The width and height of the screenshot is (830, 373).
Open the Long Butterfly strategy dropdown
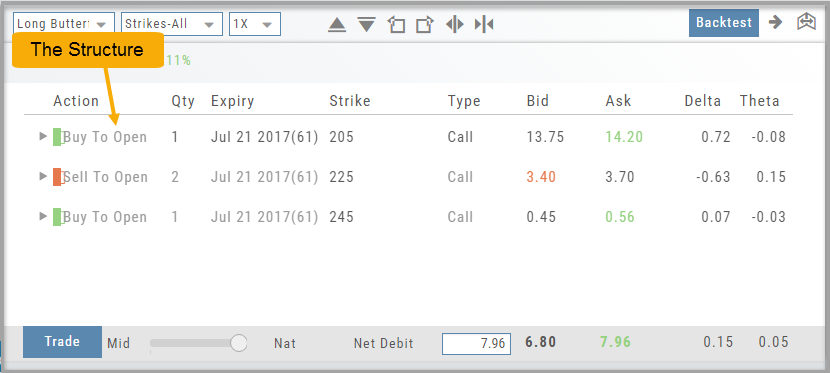click(x=64, y=24)
